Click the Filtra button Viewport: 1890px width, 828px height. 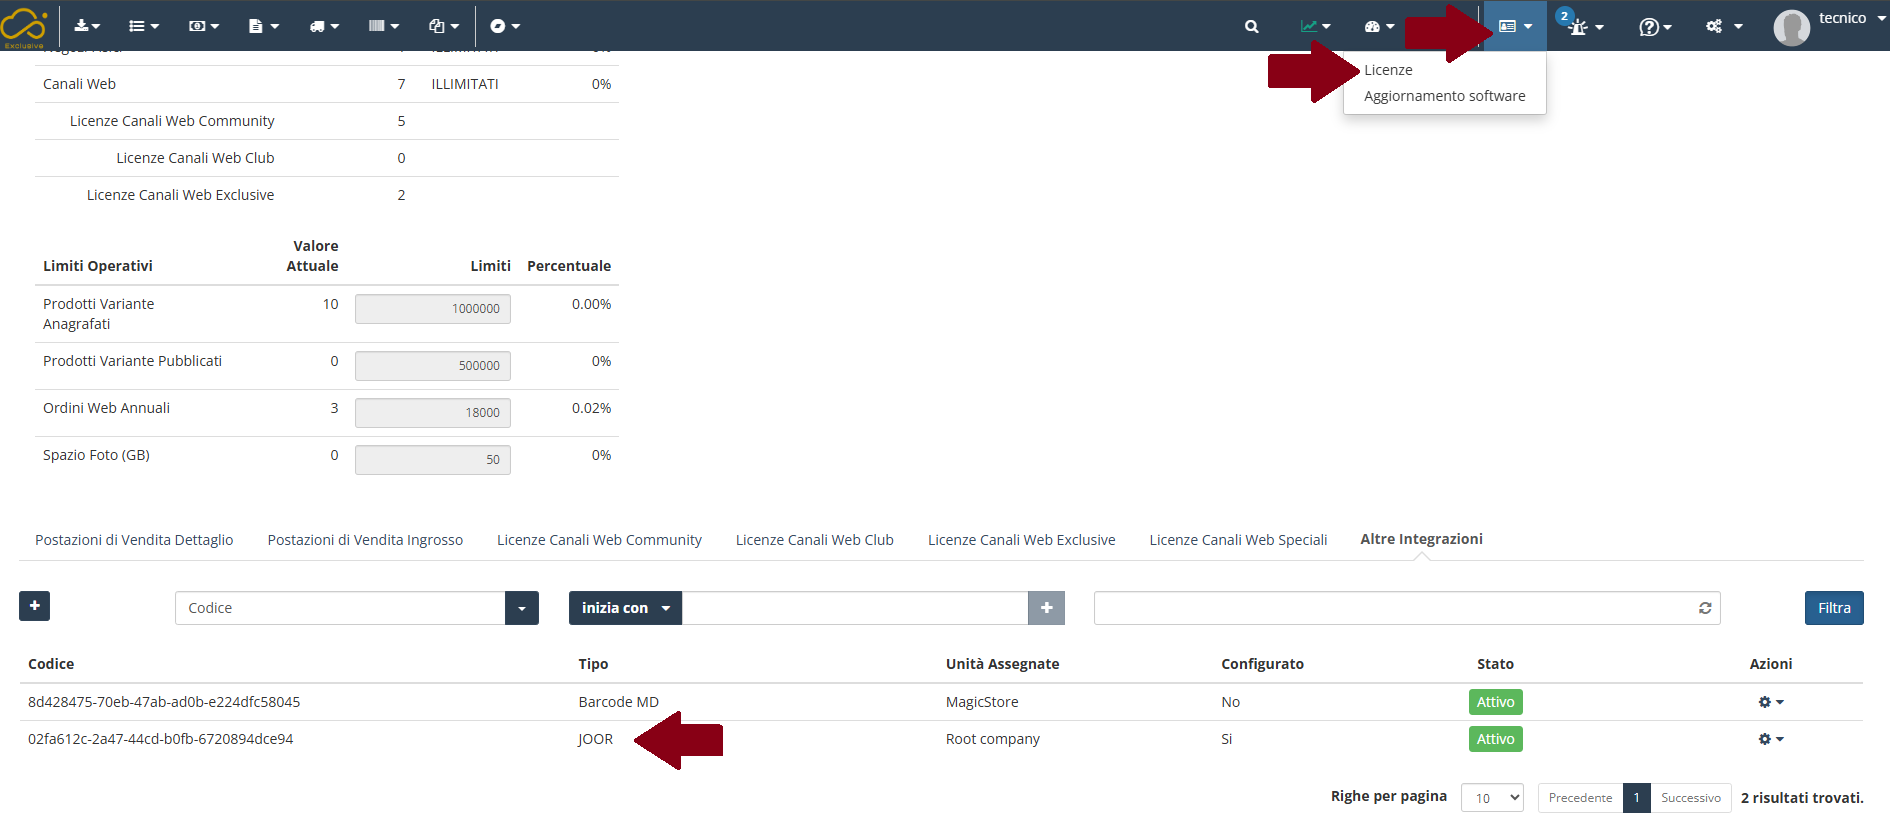click(x=1834, y=608)
